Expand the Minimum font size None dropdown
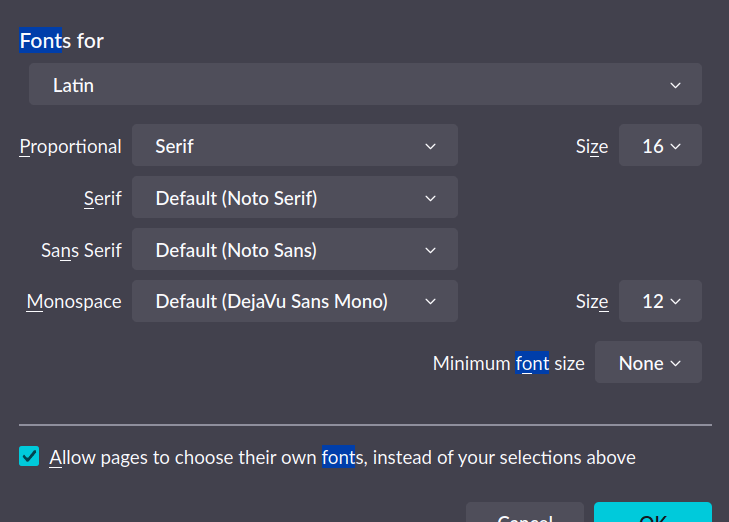This screenshot has height=522, width=729. click(x=648, y=363)
